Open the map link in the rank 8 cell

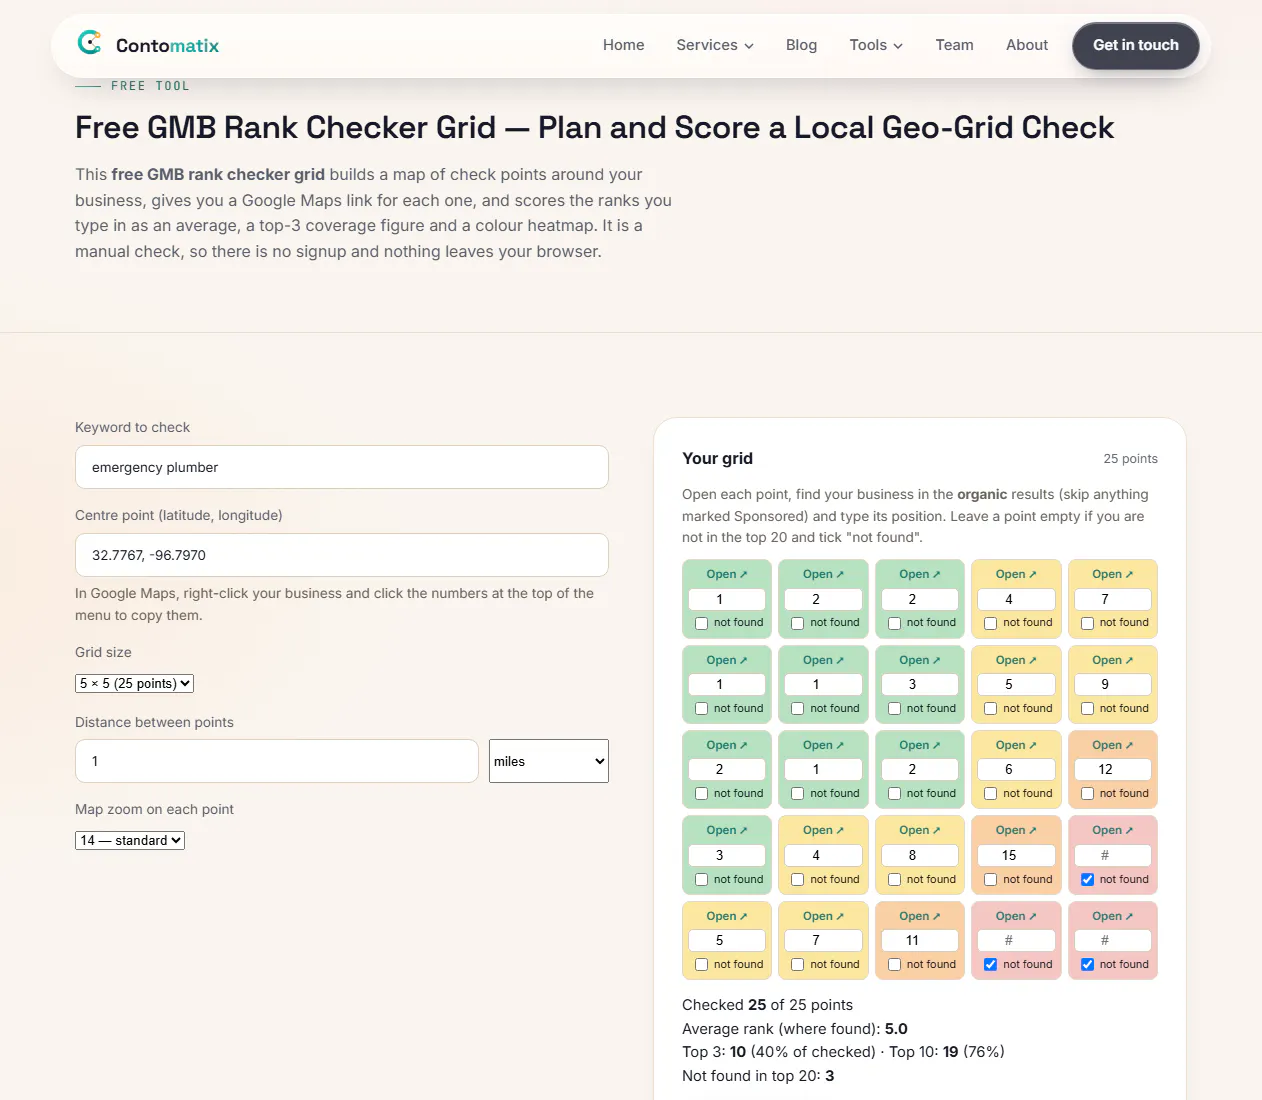click(920, 830)
